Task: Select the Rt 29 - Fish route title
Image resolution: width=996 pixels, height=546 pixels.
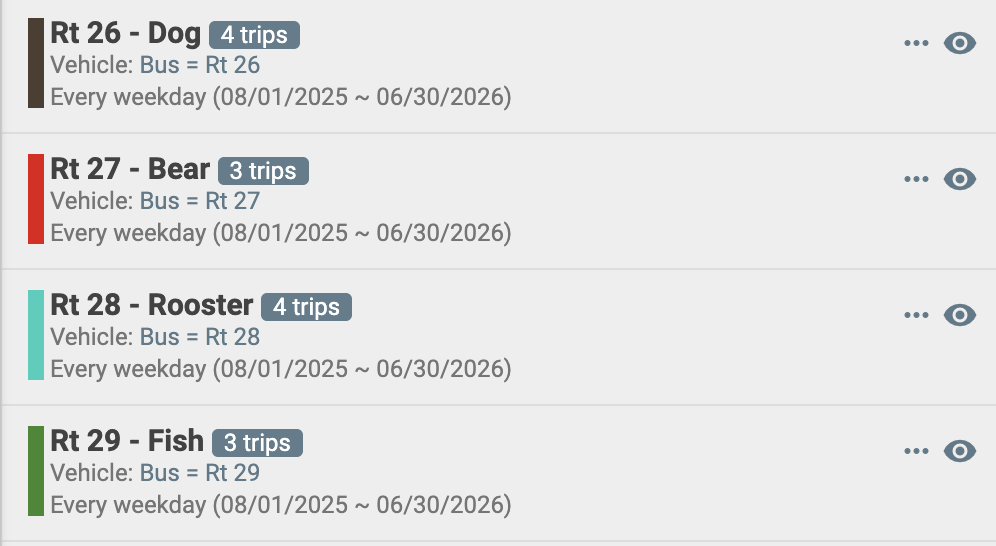Action: tap(127, 441)
